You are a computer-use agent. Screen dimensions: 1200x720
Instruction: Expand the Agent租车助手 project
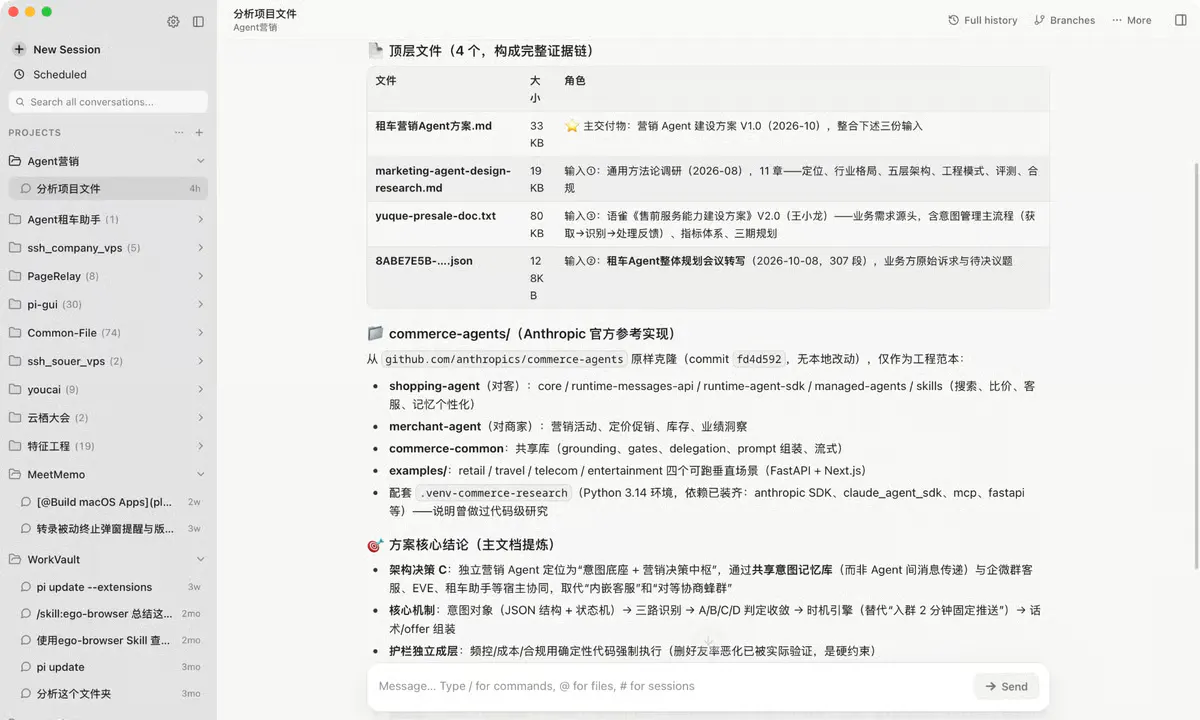[200, 219]
